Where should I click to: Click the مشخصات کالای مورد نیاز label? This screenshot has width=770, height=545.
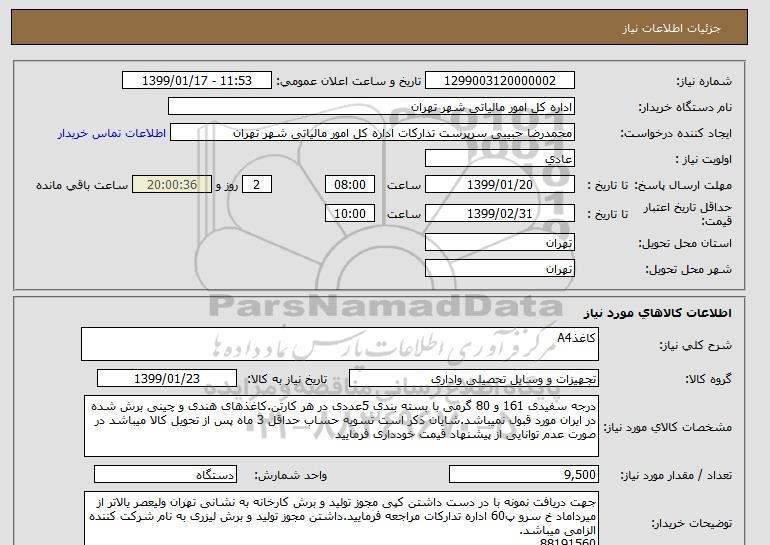pos(667,427)
